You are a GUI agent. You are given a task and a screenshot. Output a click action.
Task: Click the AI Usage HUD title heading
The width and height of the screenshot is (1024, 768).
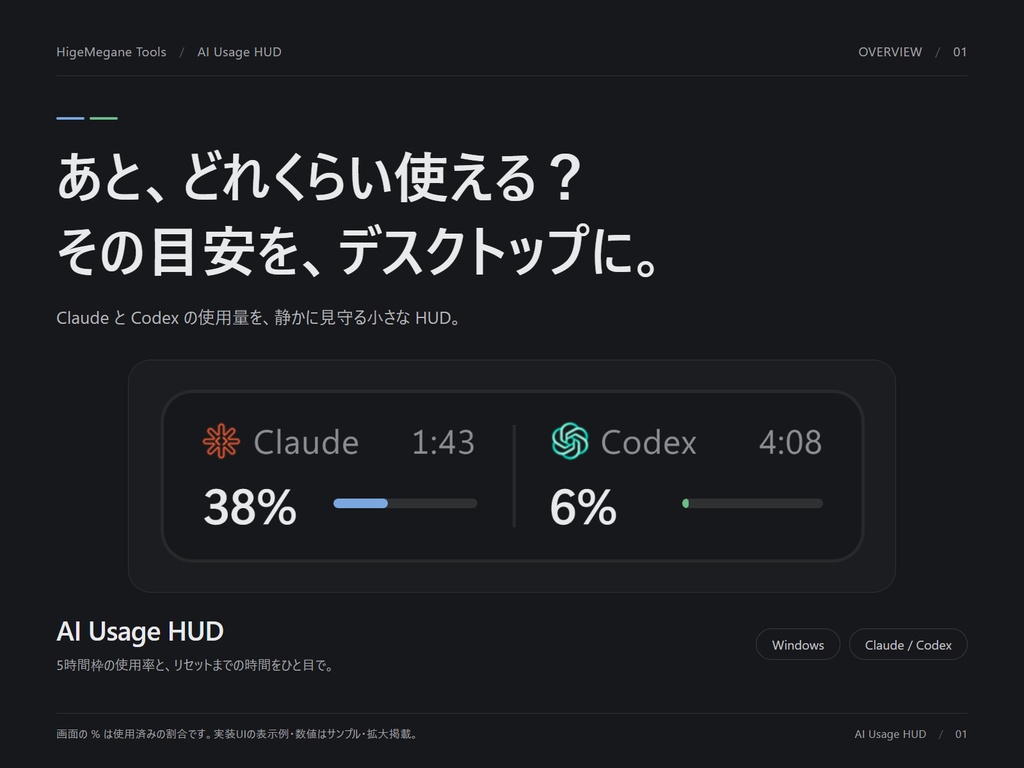(140, 632)
